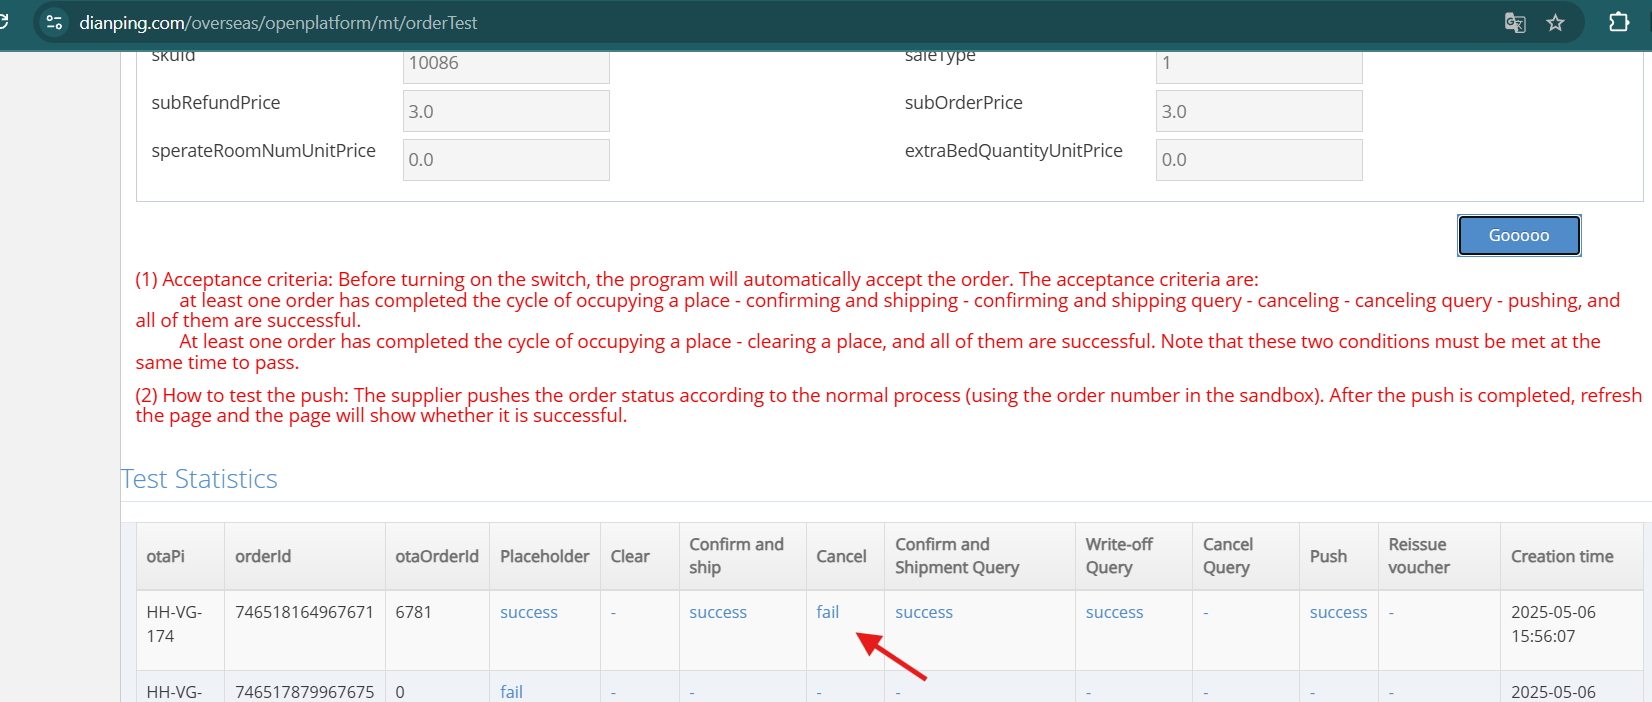Open the Google Translate page icon

tap(1514, 22)
